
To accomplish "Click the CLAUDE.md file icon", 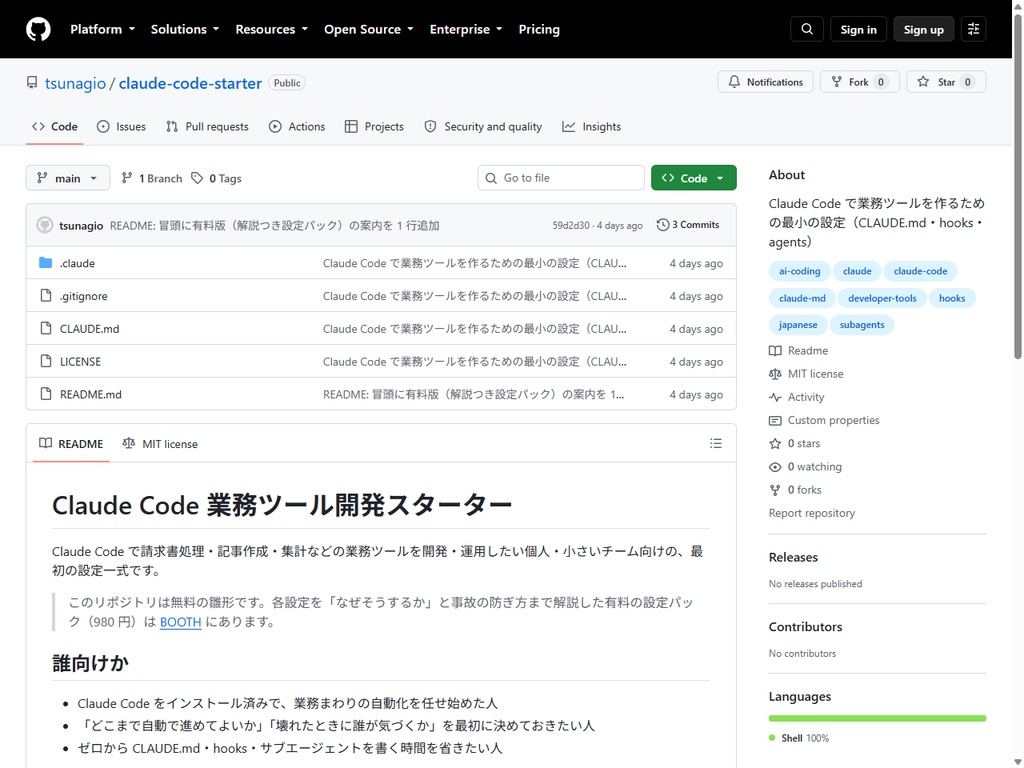I will (x=46, y=328).
